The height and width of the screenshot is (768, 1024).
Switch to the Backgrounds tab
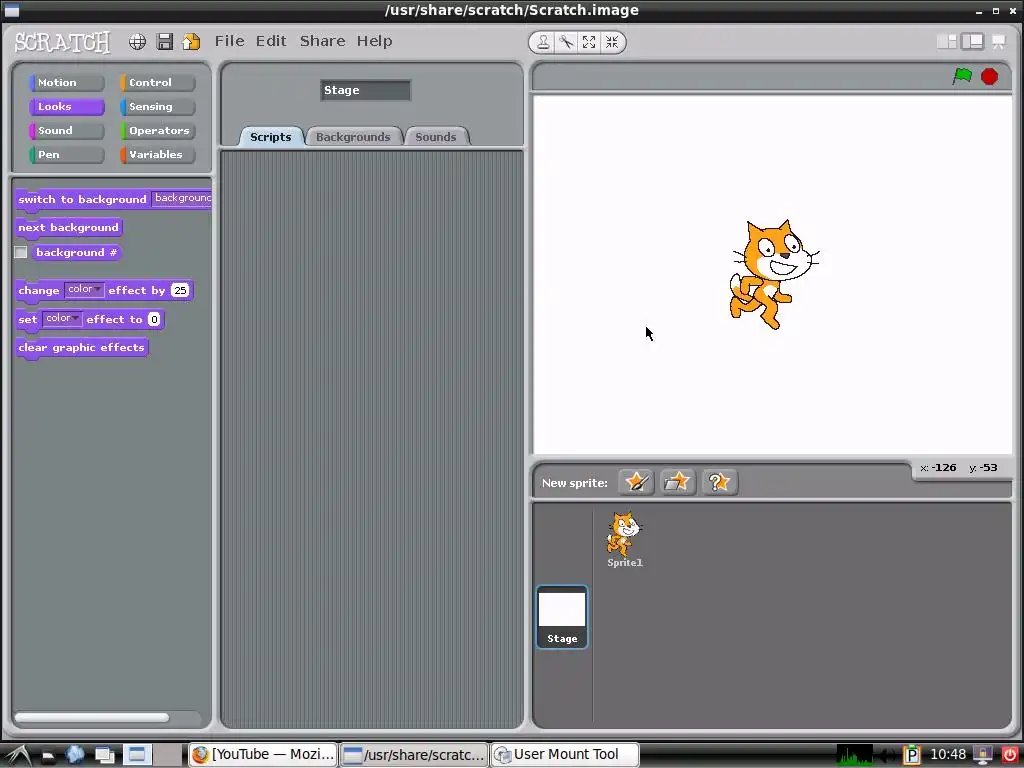(x=353, y=137)
